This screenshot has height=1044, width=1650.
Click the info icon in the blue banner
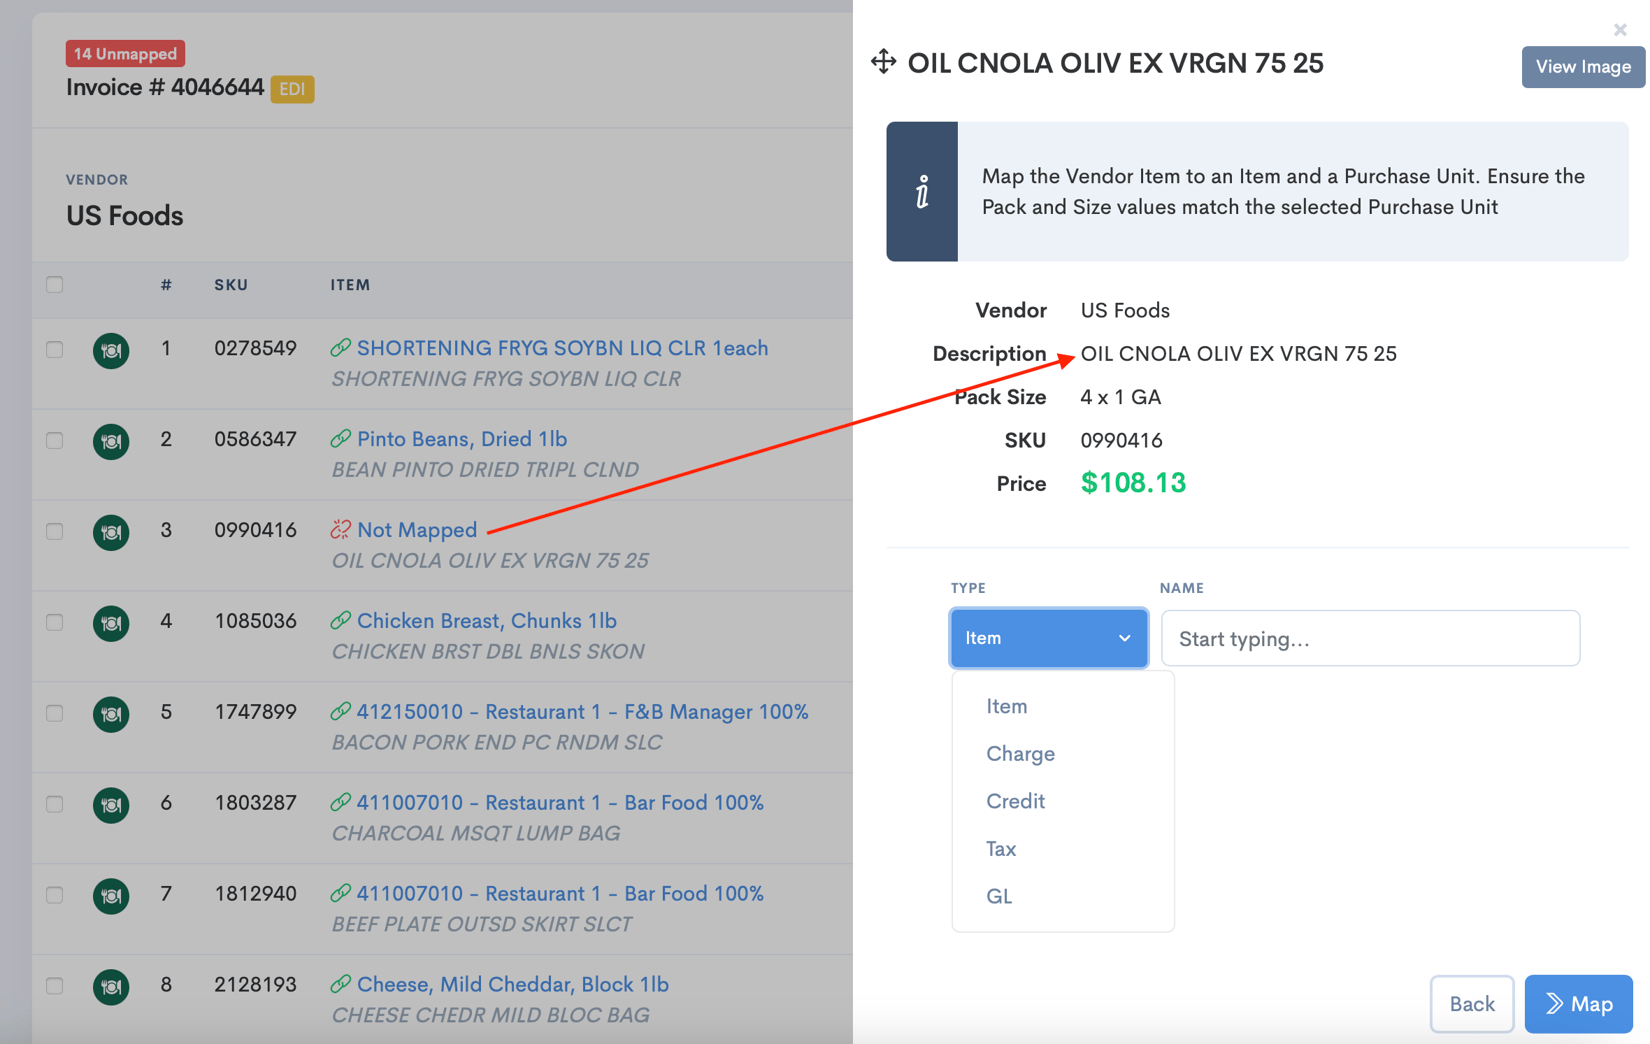click(922, 192)
